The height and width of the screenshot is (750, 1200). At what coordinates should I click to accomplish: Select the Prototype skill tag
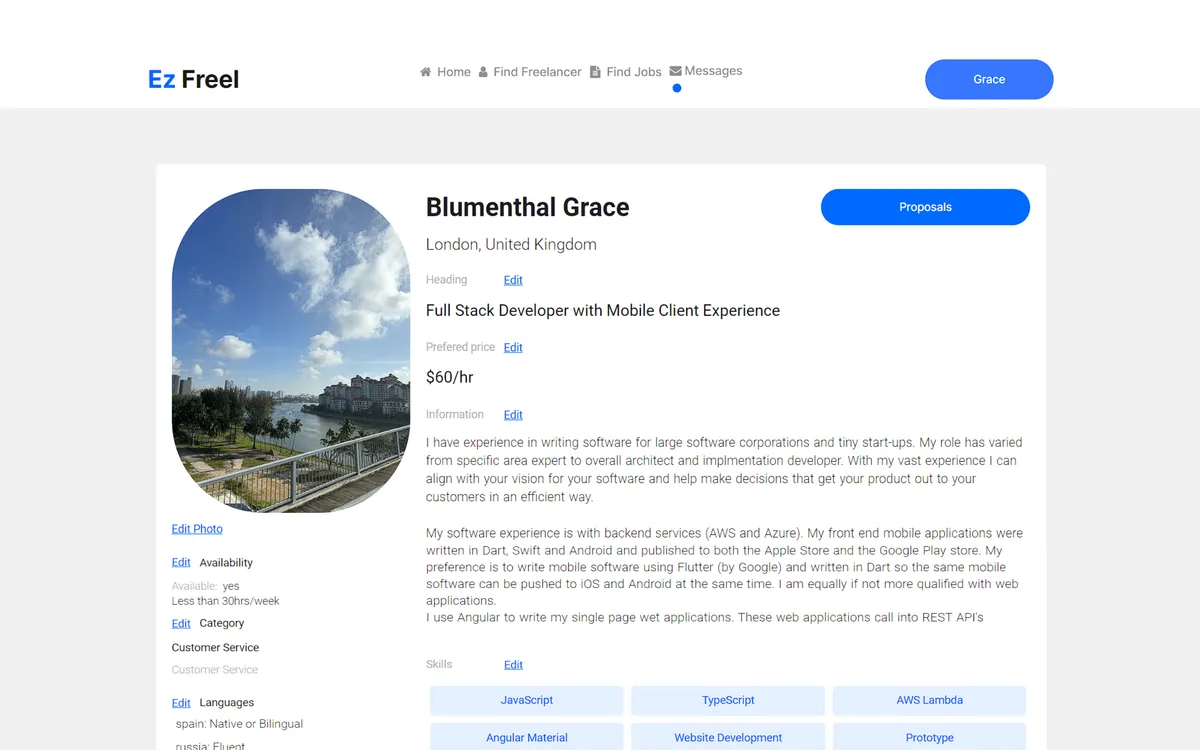click(x=929, y=737)
